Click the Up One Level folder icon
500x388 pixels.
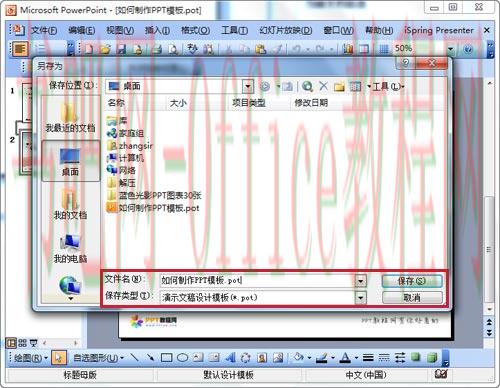click(x=287, y=87)
